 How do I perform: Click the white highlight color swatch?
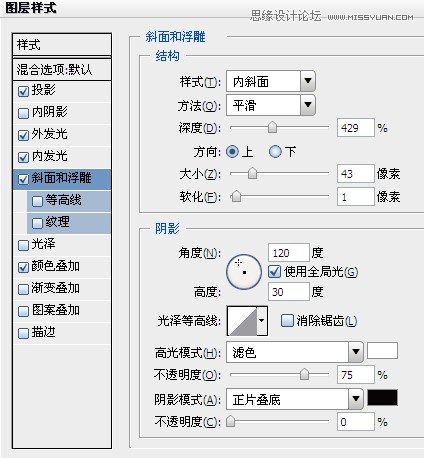click(382, 351)
